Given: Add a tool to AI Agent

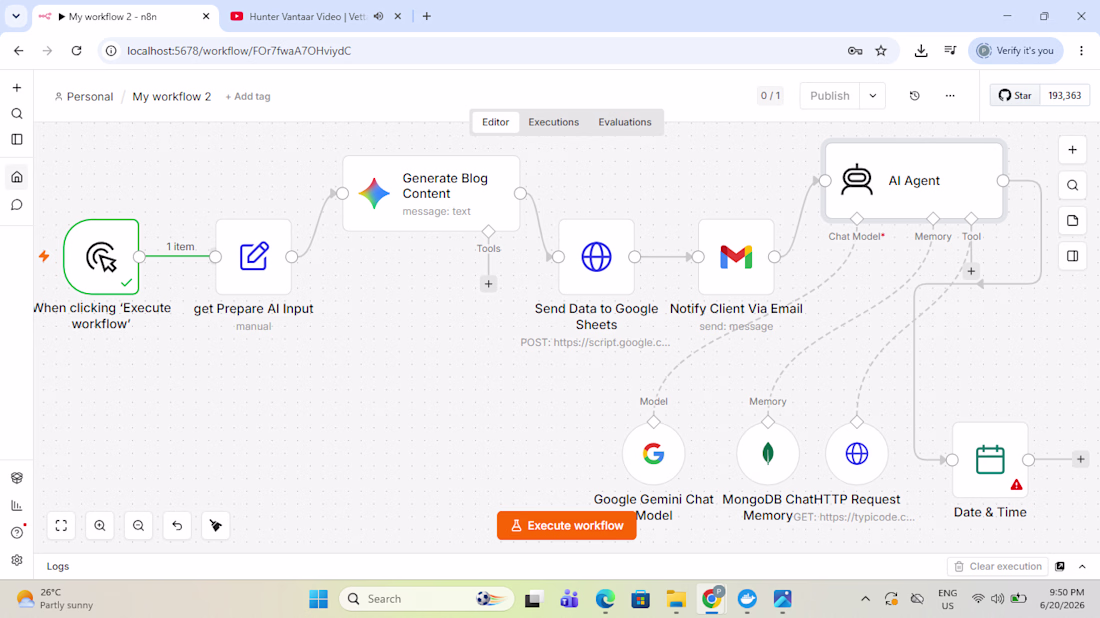Looking at the screenshot, I should (971, 271).
